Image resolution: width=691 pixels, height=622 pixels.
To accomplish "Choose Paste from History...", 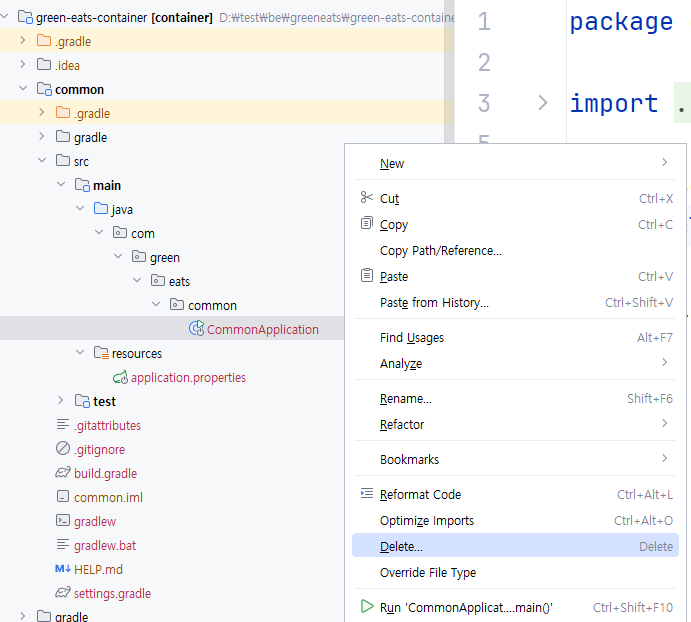I will [x=515, y=302].
